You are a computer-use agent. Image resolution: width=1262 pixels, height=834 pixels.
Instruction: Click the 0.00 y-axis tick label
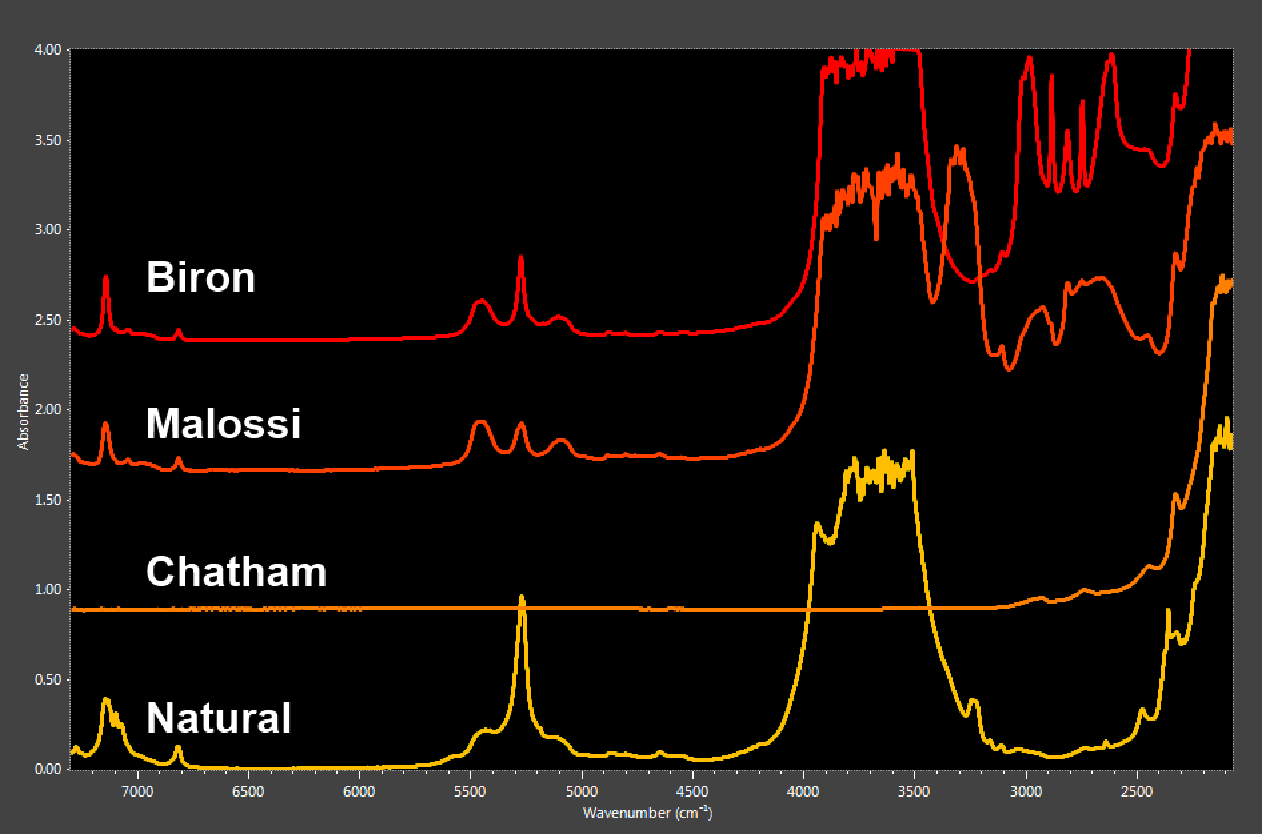pos(48,770)
